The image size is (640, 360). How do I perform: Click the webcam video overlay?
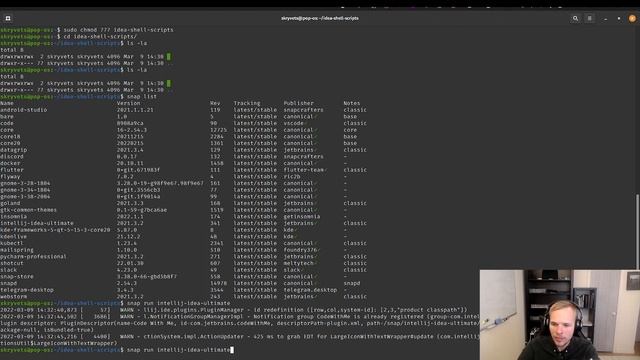[560, 314]
